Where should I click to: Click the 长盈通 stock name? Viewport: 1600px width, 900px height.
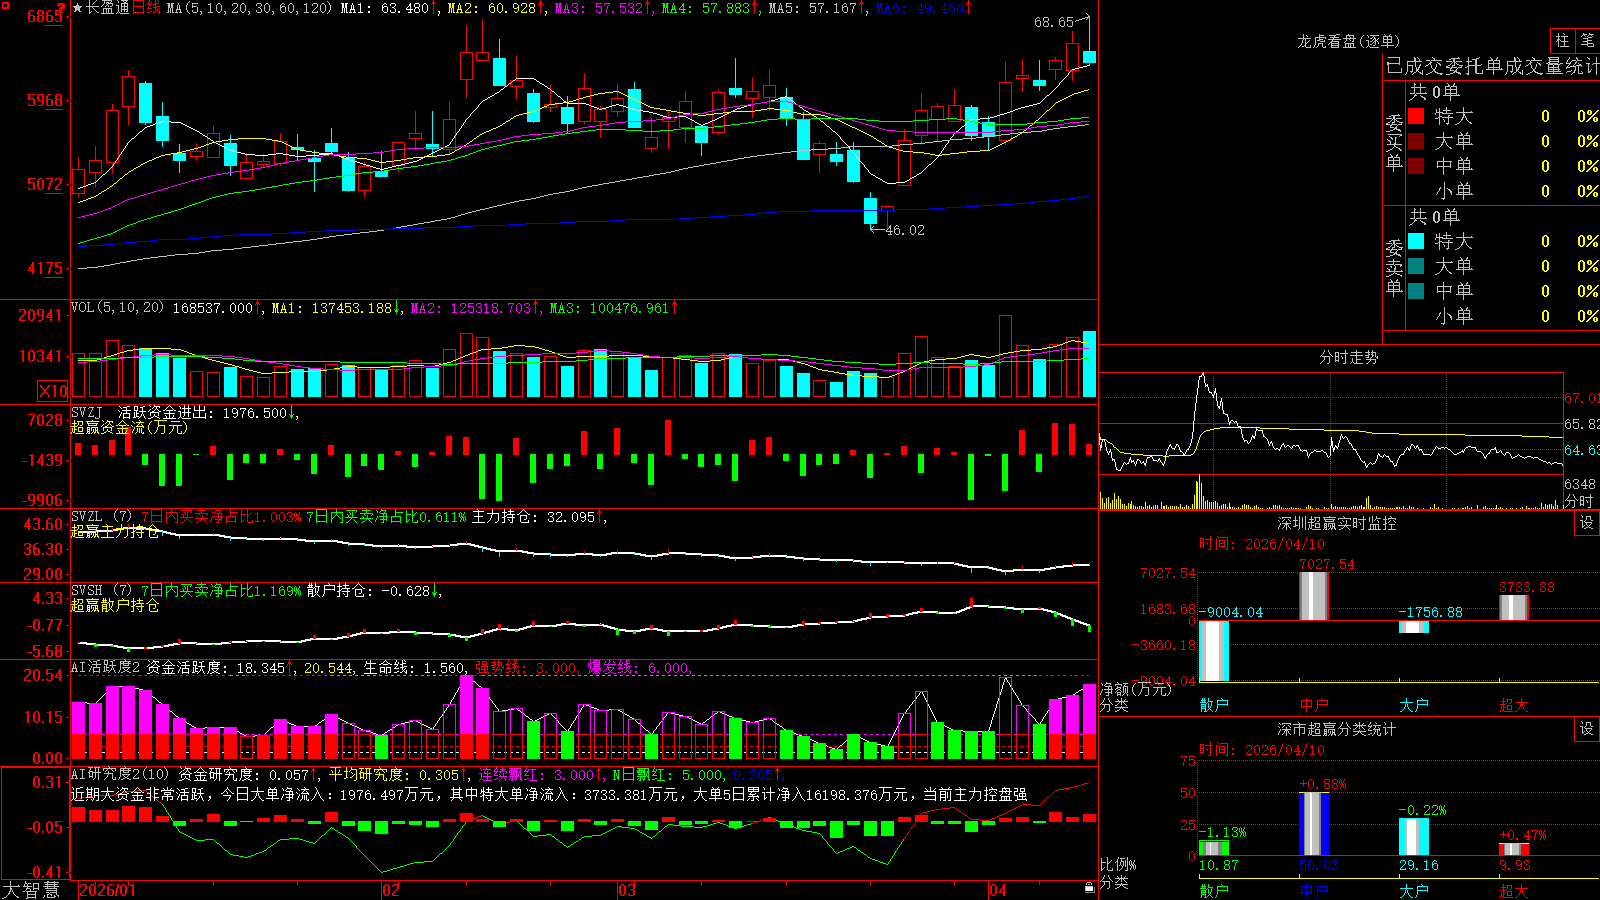108,8
